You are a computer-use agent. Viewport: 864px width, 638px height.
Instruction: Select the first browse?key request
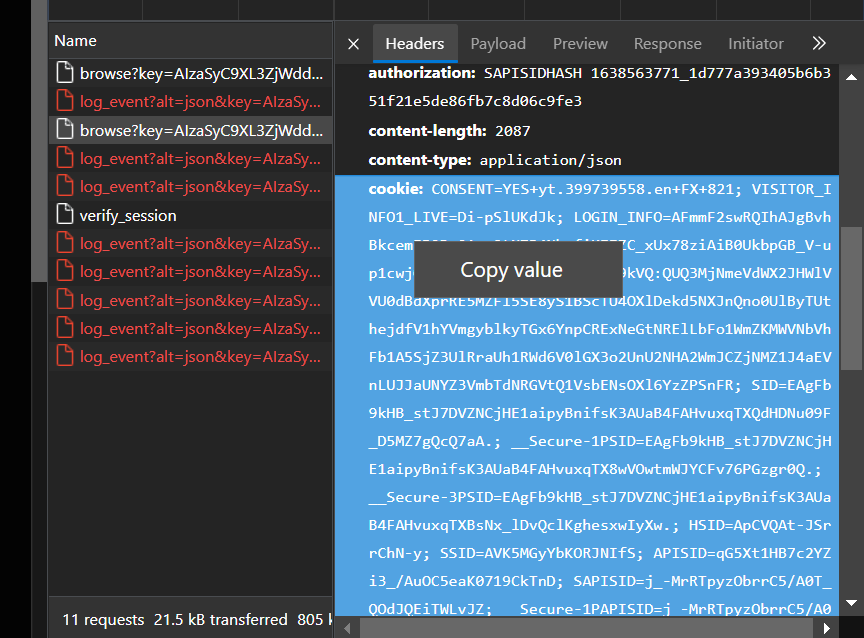click(x=200, y=73)
